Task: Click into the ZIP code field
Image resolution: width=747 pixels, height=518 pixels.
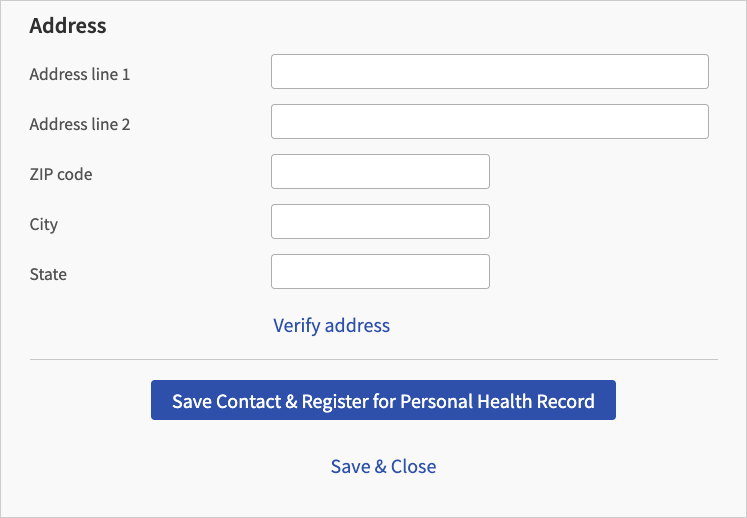Action: (x=380, y=172)
